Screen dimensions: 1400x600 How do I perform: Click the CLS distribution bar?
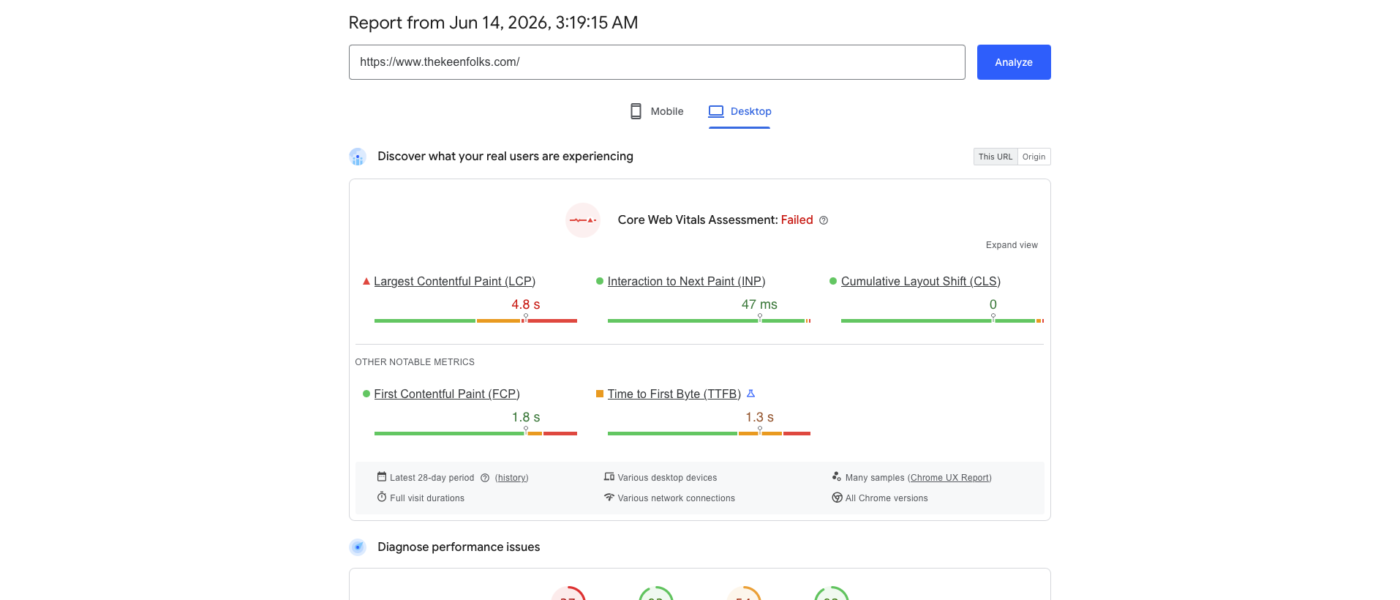tap(942, 321)
